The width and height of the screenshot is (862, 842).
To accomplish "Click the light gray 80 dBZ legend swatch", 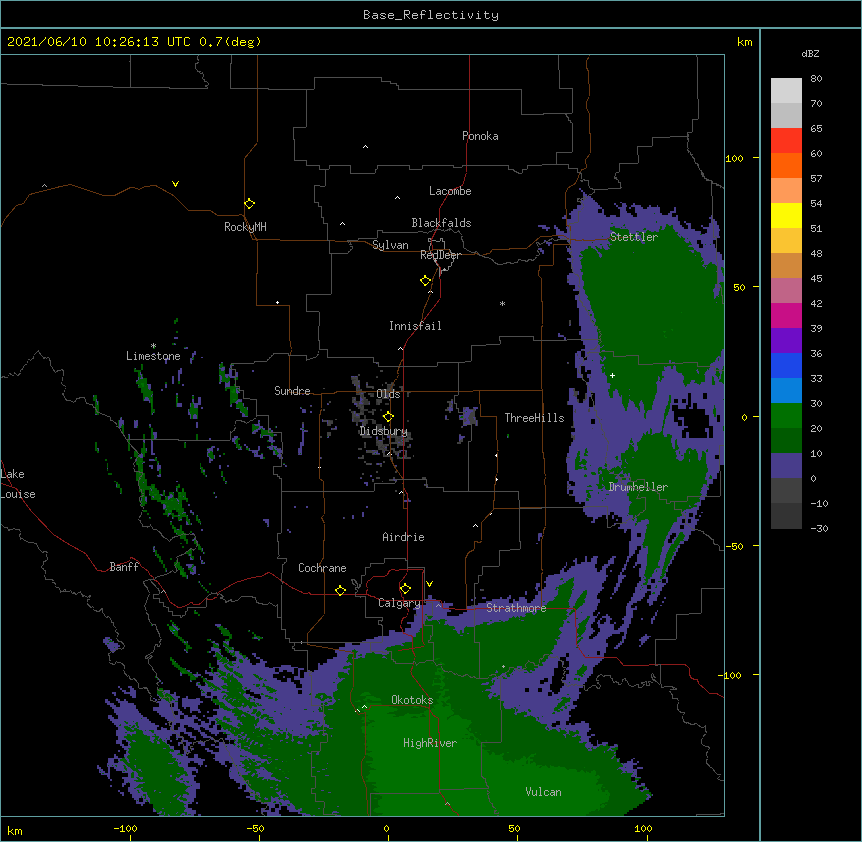I will click(786, 90).
